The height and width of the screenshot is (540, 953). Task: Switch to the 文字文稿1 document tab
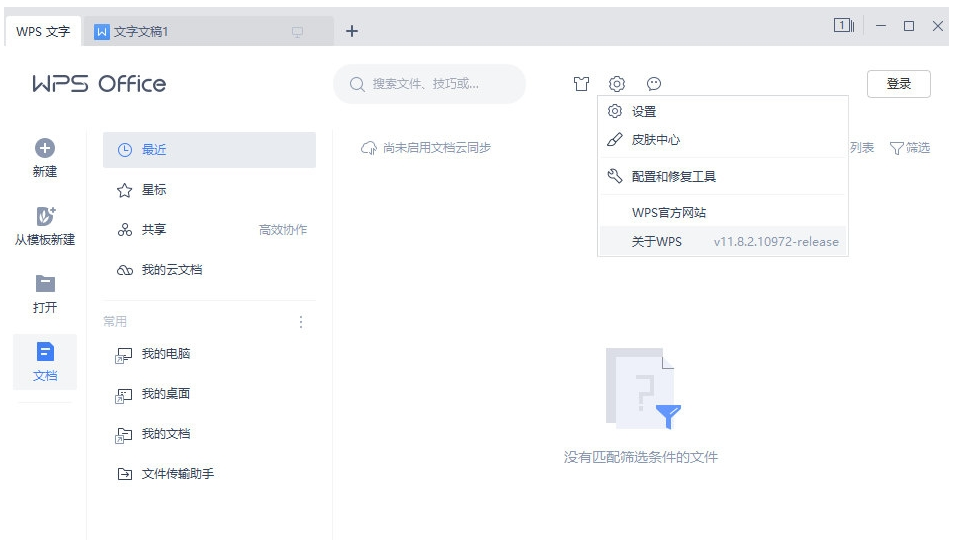point(208,32)
